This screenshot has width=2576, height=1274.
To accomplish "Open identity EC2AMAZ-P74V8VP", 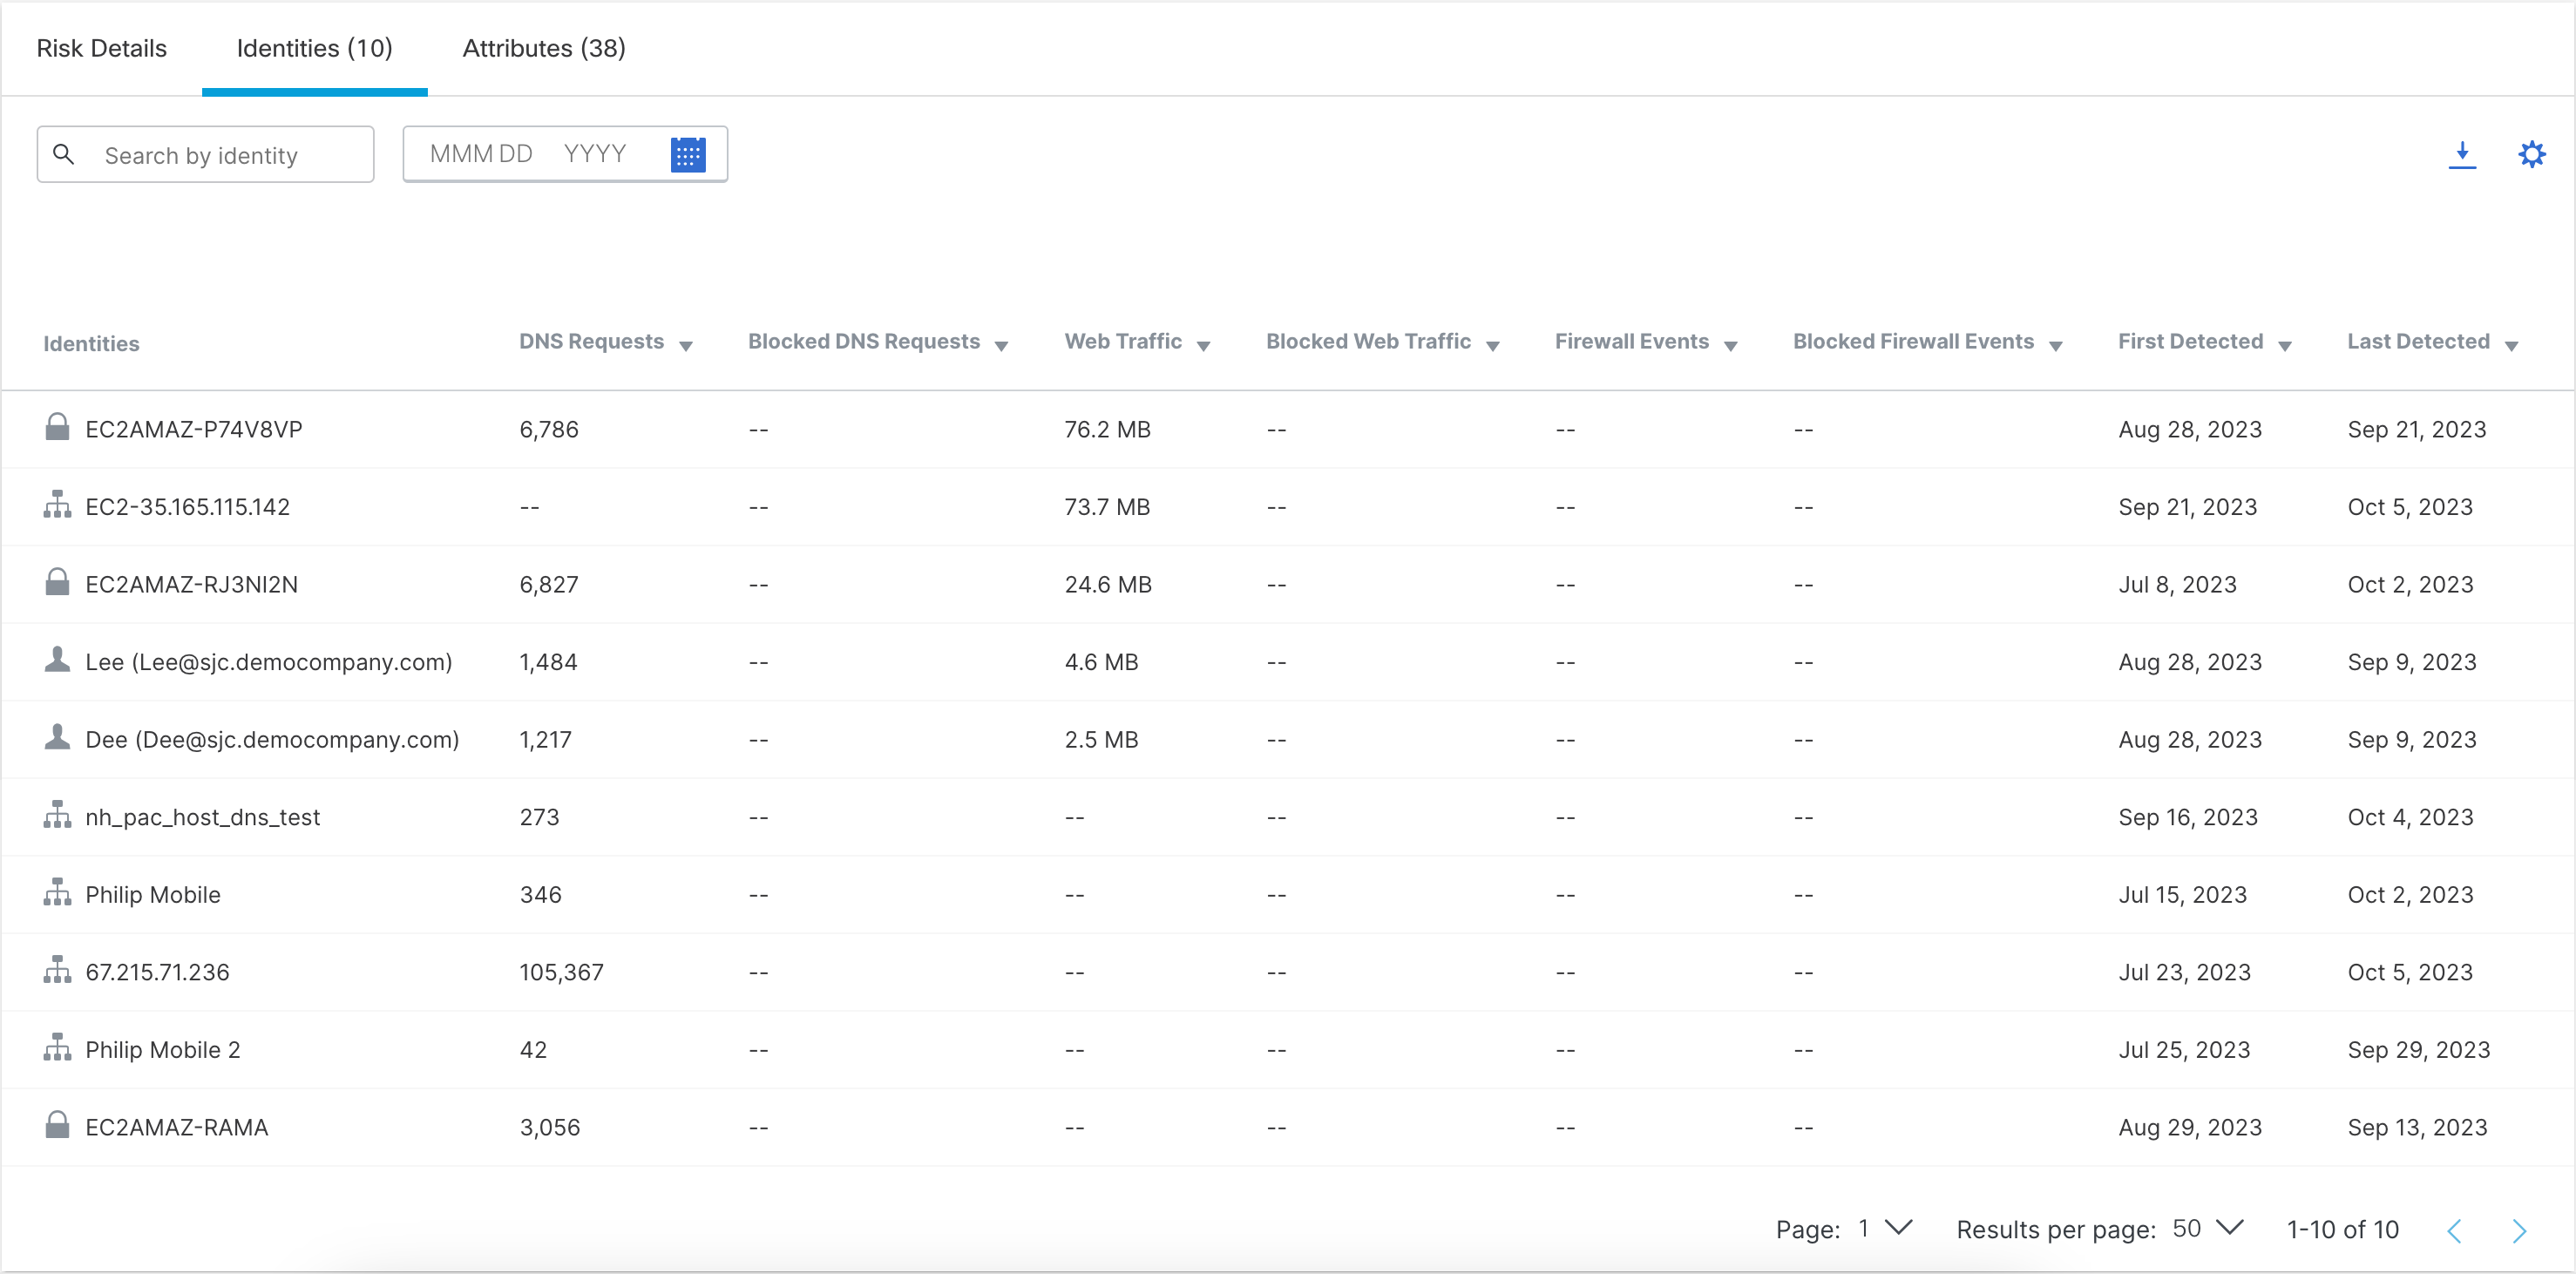I will 194,429.
